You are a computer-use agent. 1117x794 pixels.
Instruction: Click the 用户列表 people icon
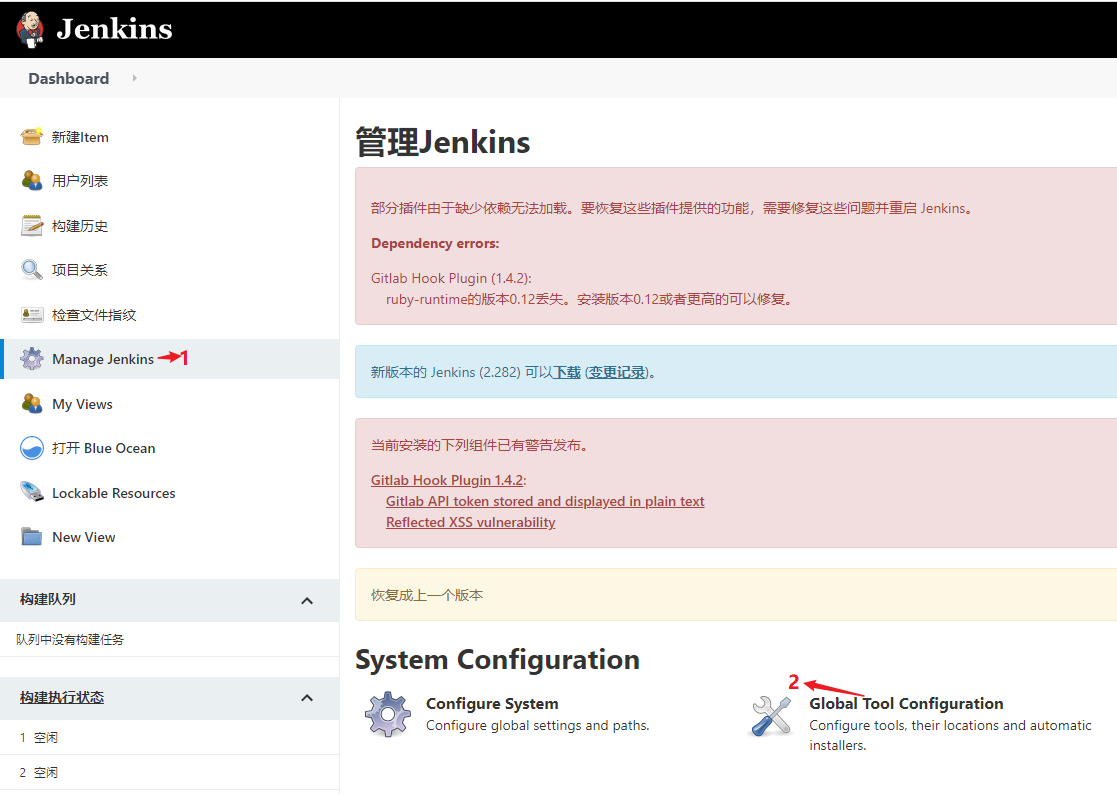pyautogui.click(x=31, y=181)
